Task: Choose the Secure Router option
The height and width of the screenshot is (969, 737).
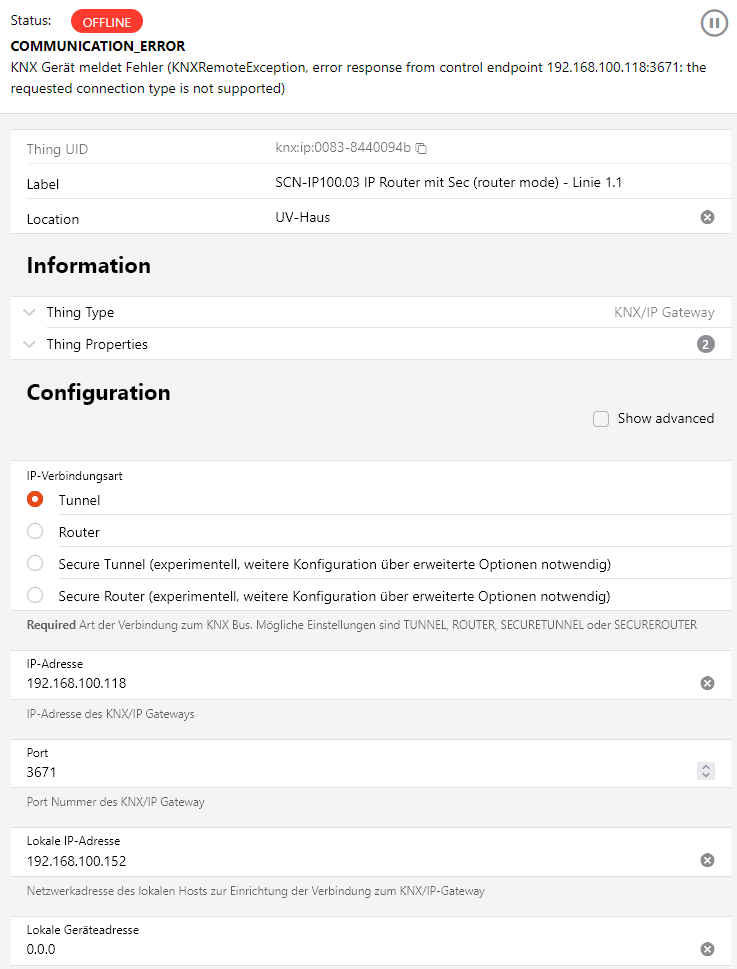Action: (x=35, y=596)
